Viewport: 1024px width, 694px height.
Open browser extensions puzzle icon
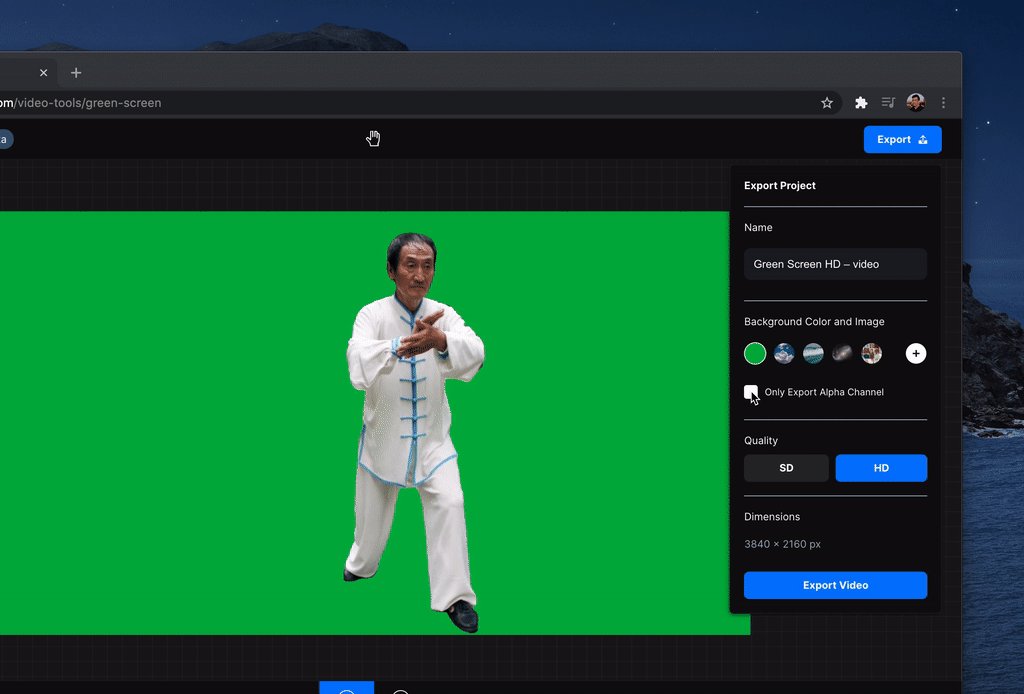pyautogui.click(x=861, y=103)
